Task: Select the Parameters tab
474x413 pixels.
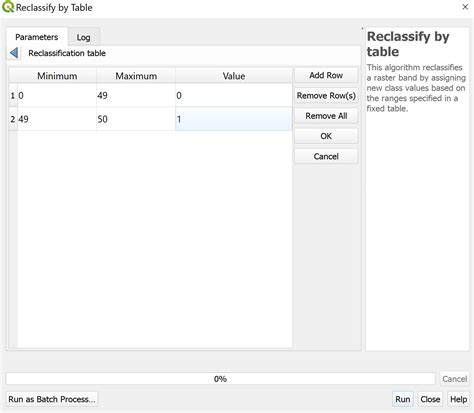Action: click(37, 37)
